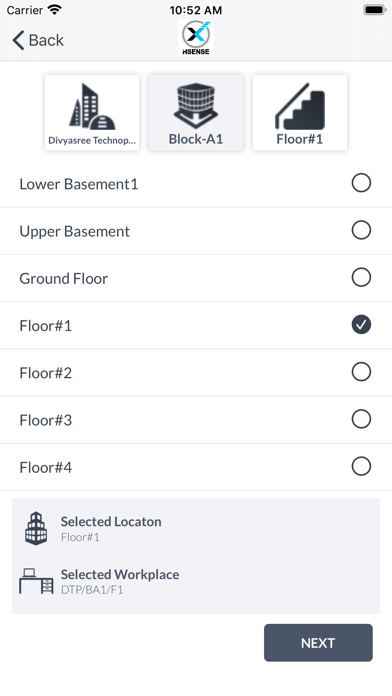Tap the Selected Location building icon
Screen dimensions: 392x696
pos(36,528)
